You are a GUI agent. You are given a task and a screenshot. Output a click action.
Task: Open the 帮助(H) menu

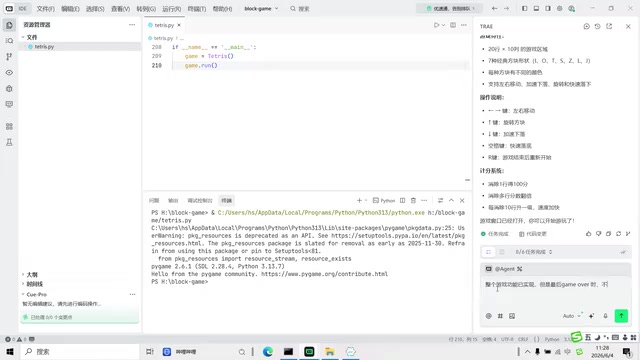[222, 9]
